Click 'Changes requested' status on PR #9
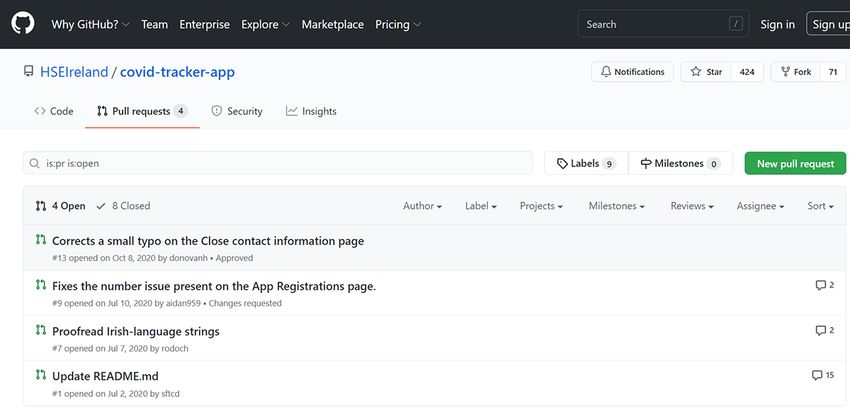 [245, 303]
